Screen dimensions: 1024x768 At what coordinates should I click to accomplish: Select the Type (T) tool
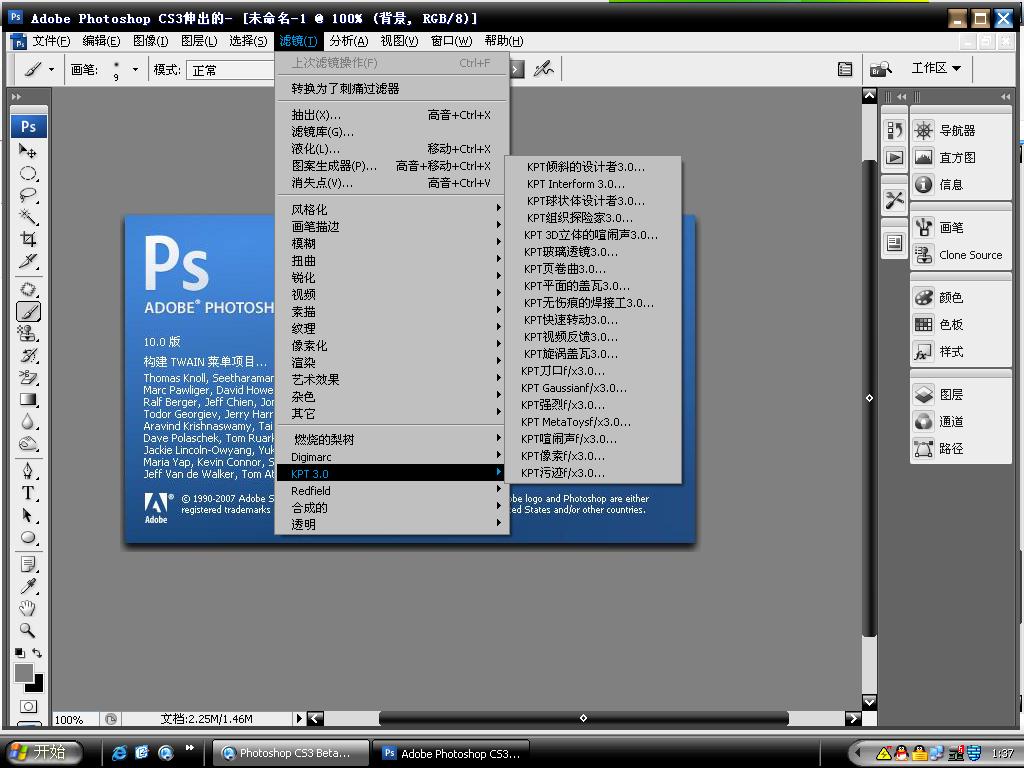click(28, 493)
